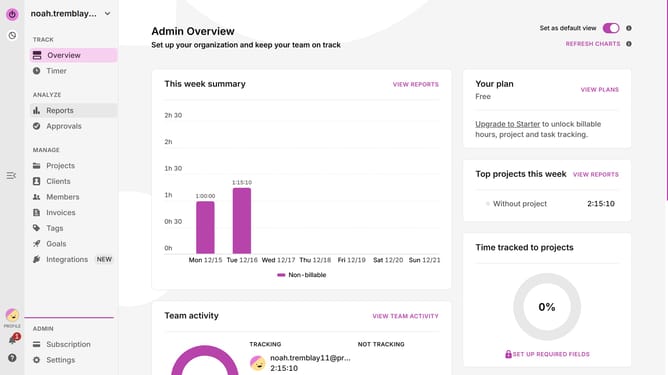Click Refresh Charts button
Screen dimensions: 668x375
(593, 44)
